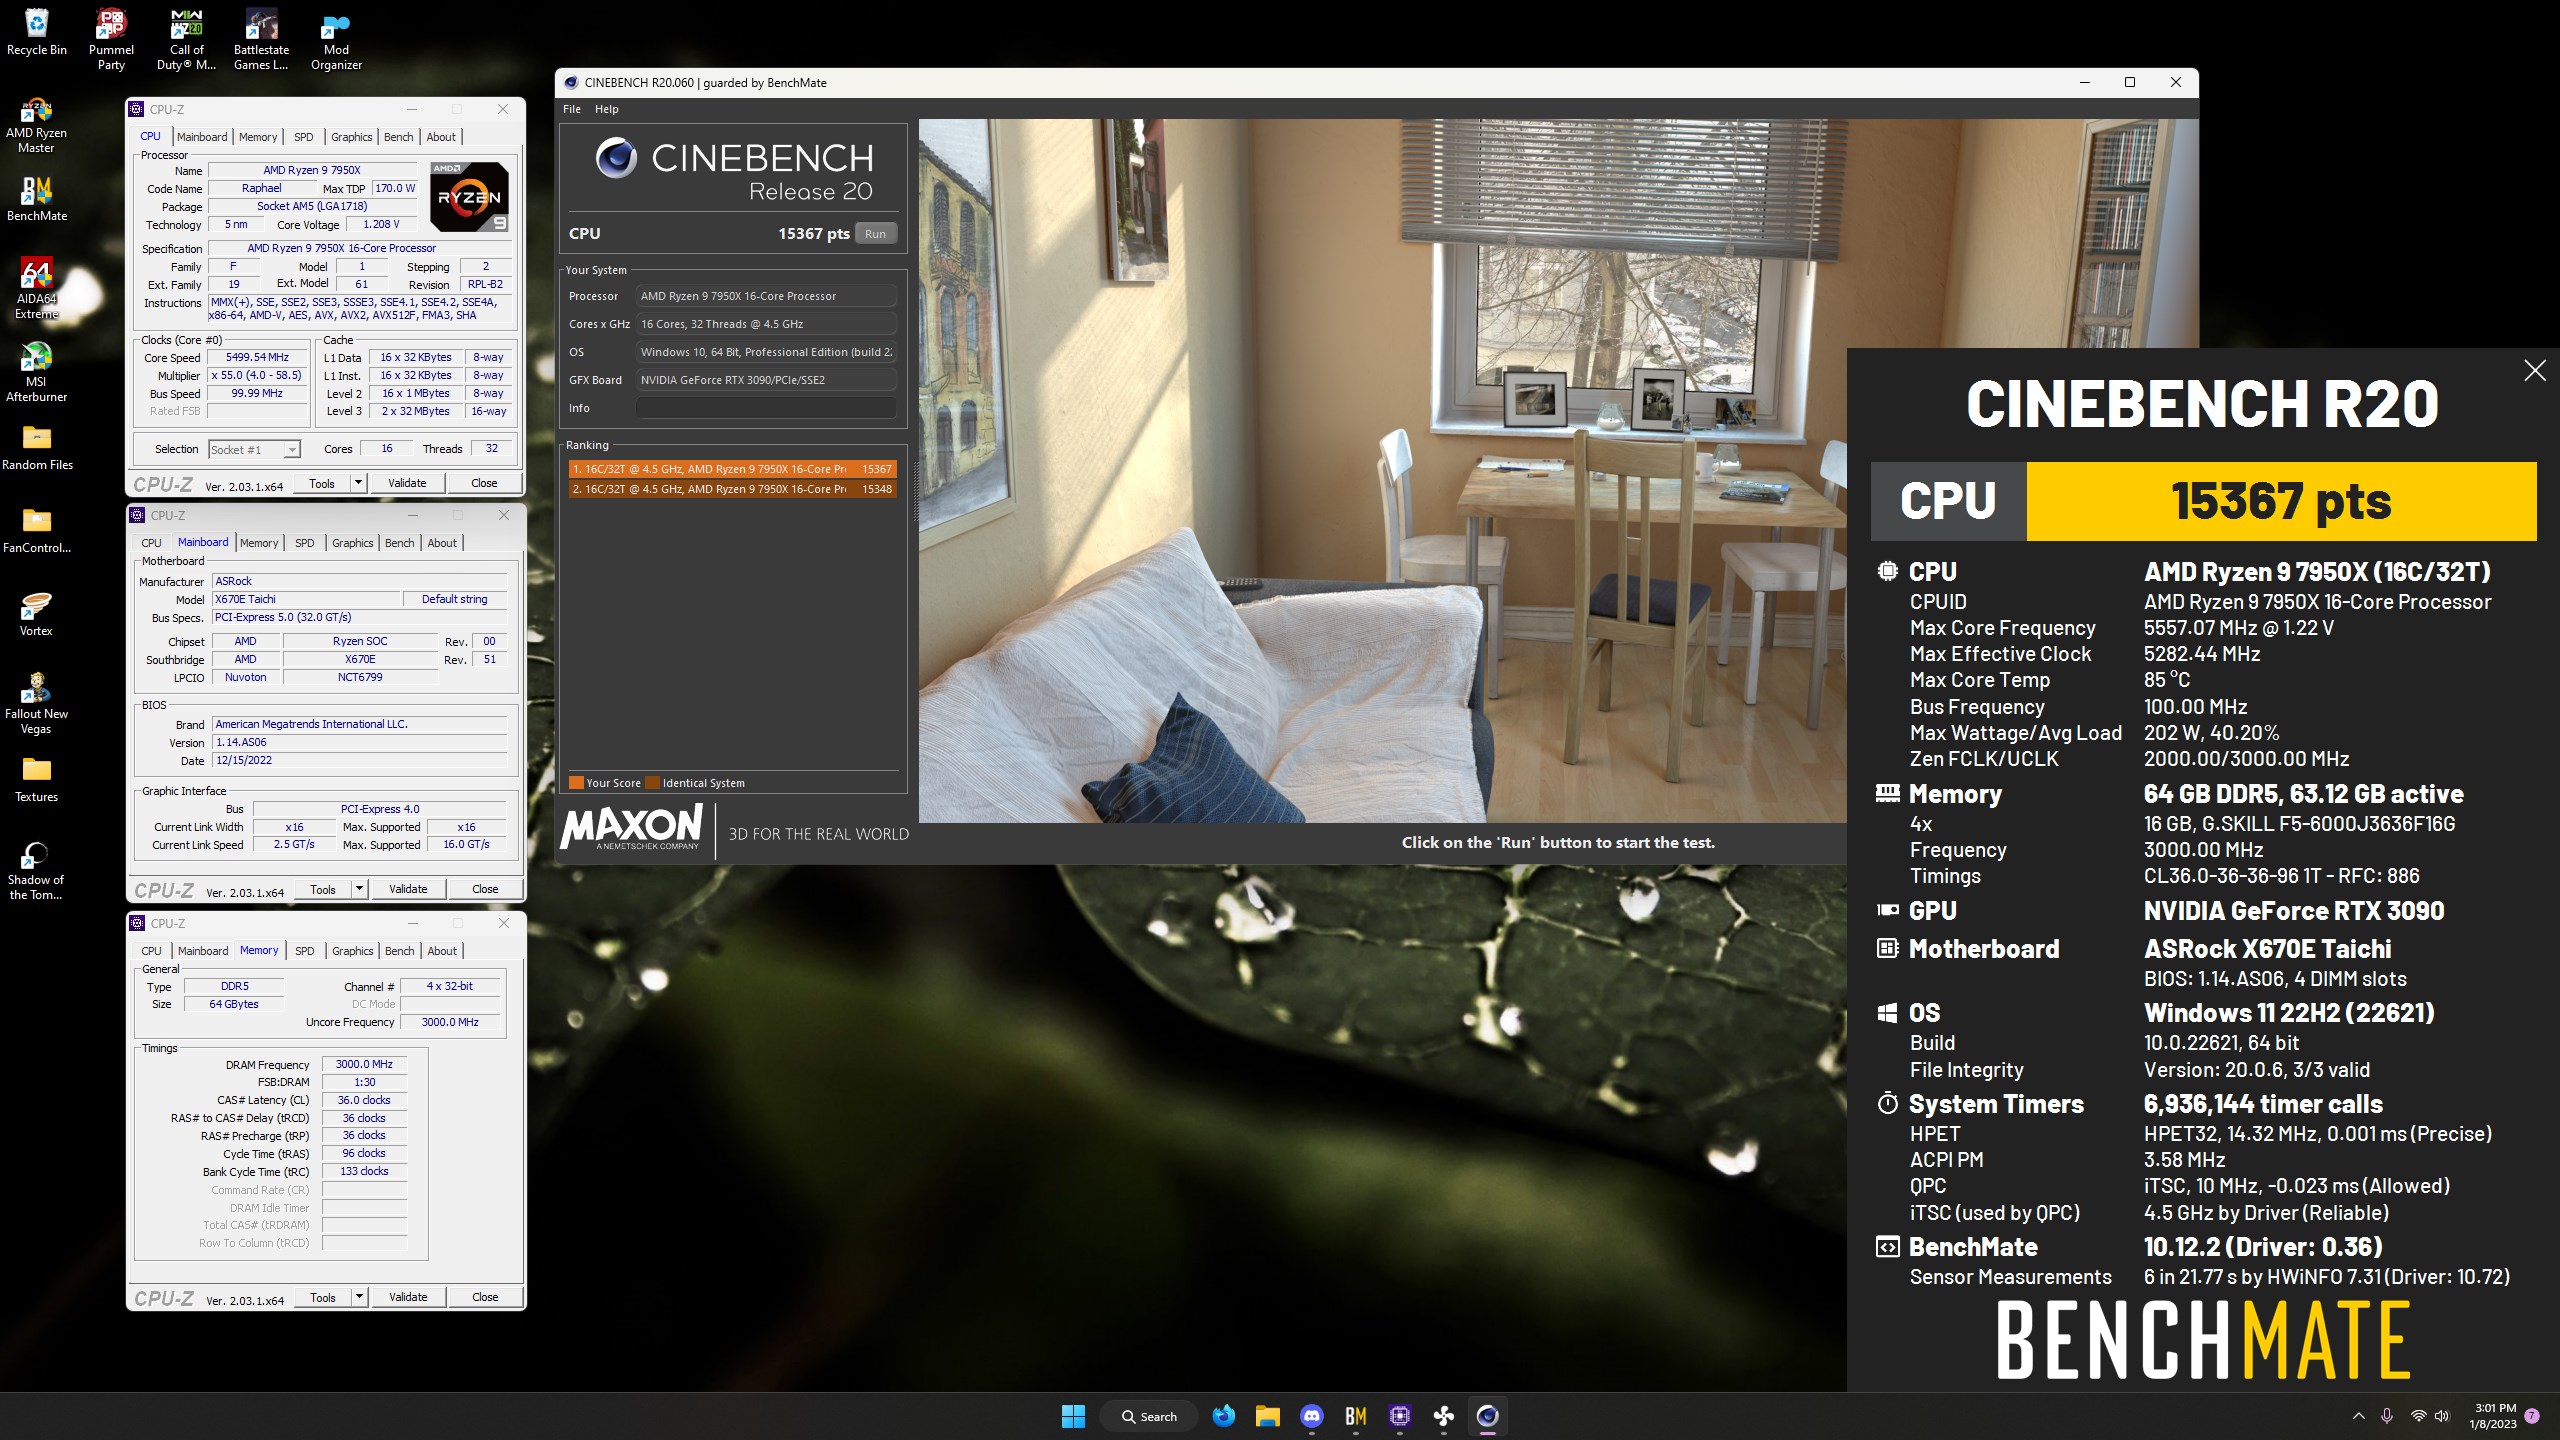Click BIOS Version value 1.14.AS06 in CPU-Z
The width and height of the screenshot is (2560, 1440).
pyautogui.click(x=360, y=742)
